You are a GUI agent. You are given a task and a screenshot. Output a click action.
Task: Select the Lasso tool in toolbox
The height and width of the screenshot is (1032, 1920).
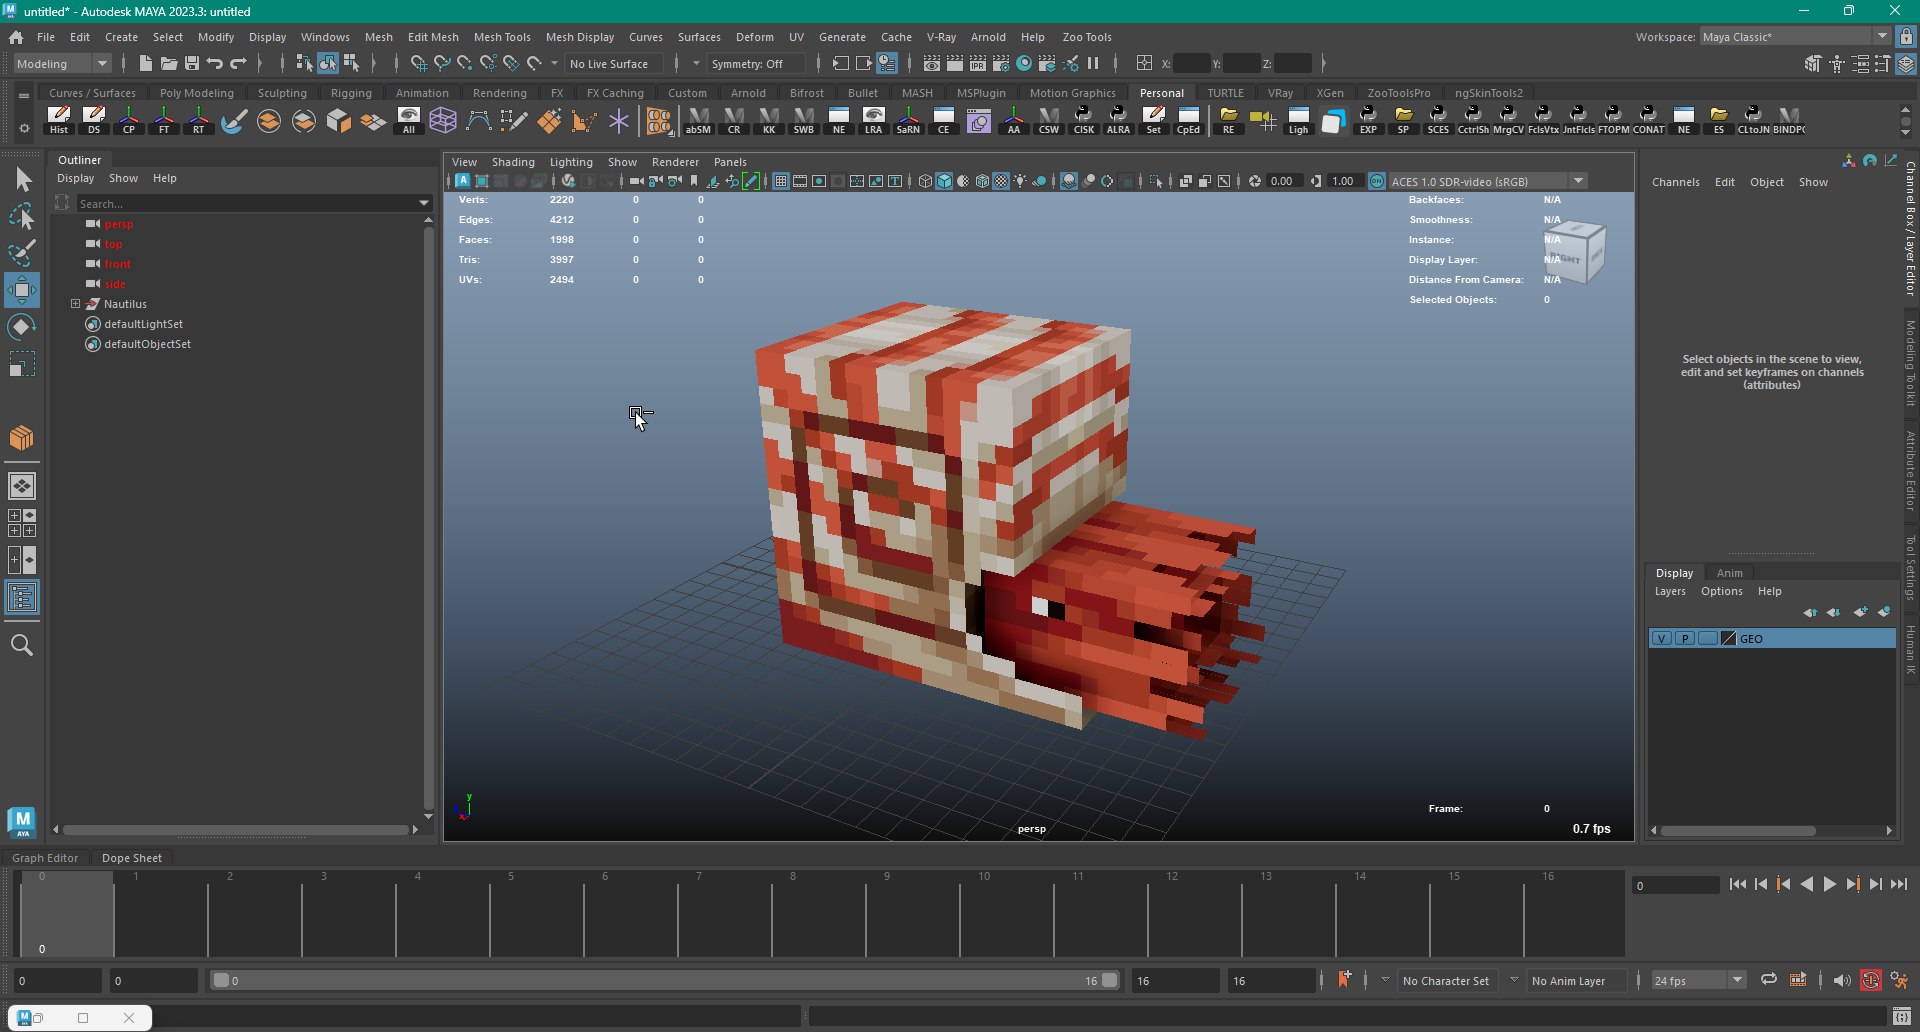click(22, 216)
